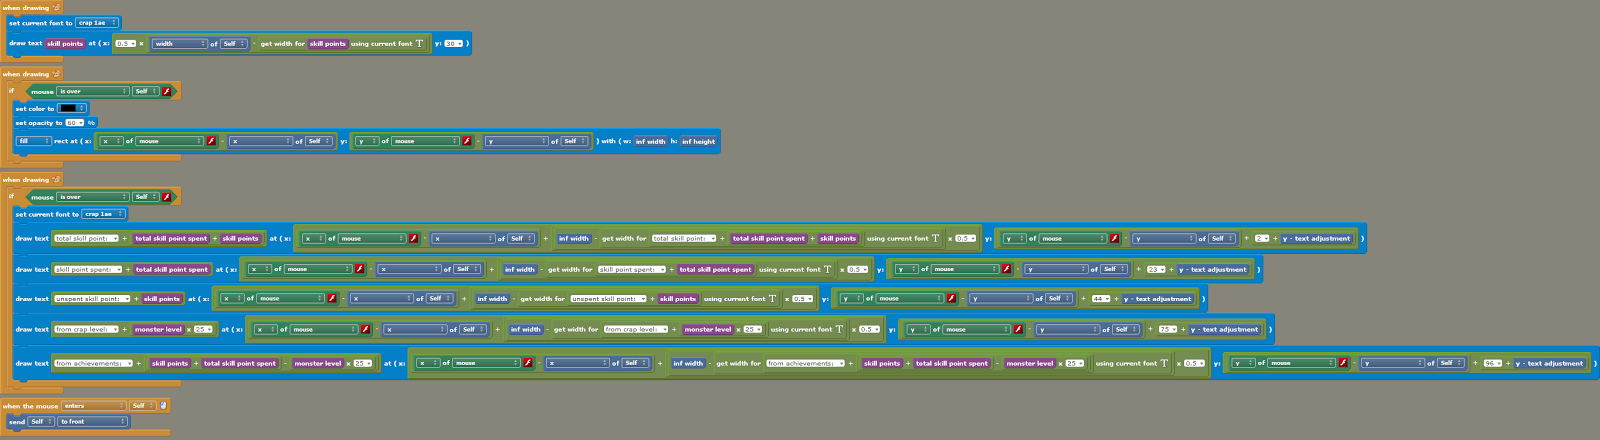The height and width of the screenshot is (440, 1600).
Task: Click Flash icon on 'if mouse is over' above 'set color to'
Action: [x=166, y=91]
